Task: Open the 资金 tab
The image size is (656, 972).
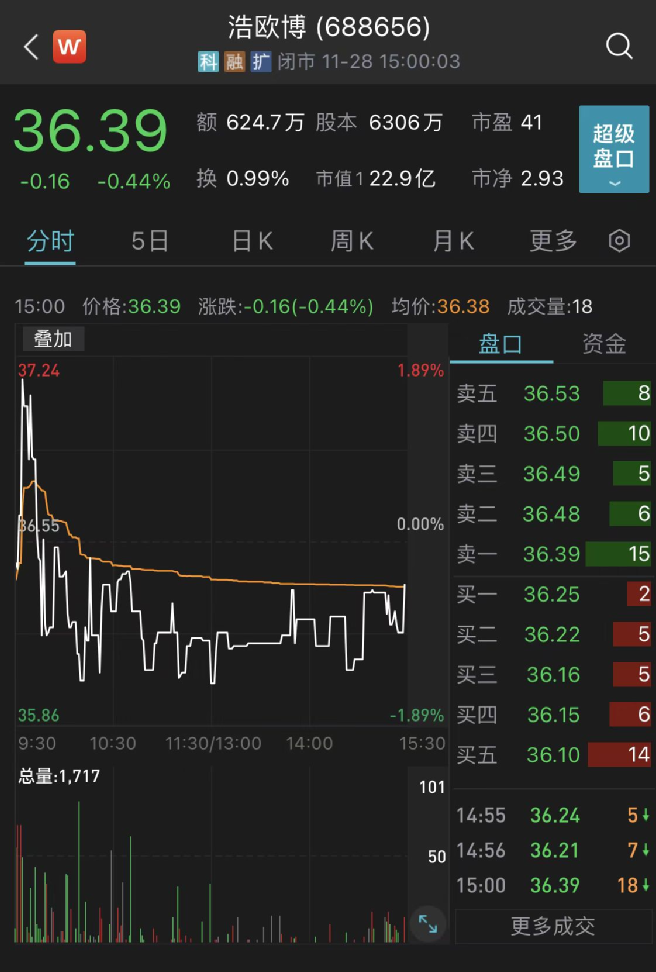Action: (604, 345)
